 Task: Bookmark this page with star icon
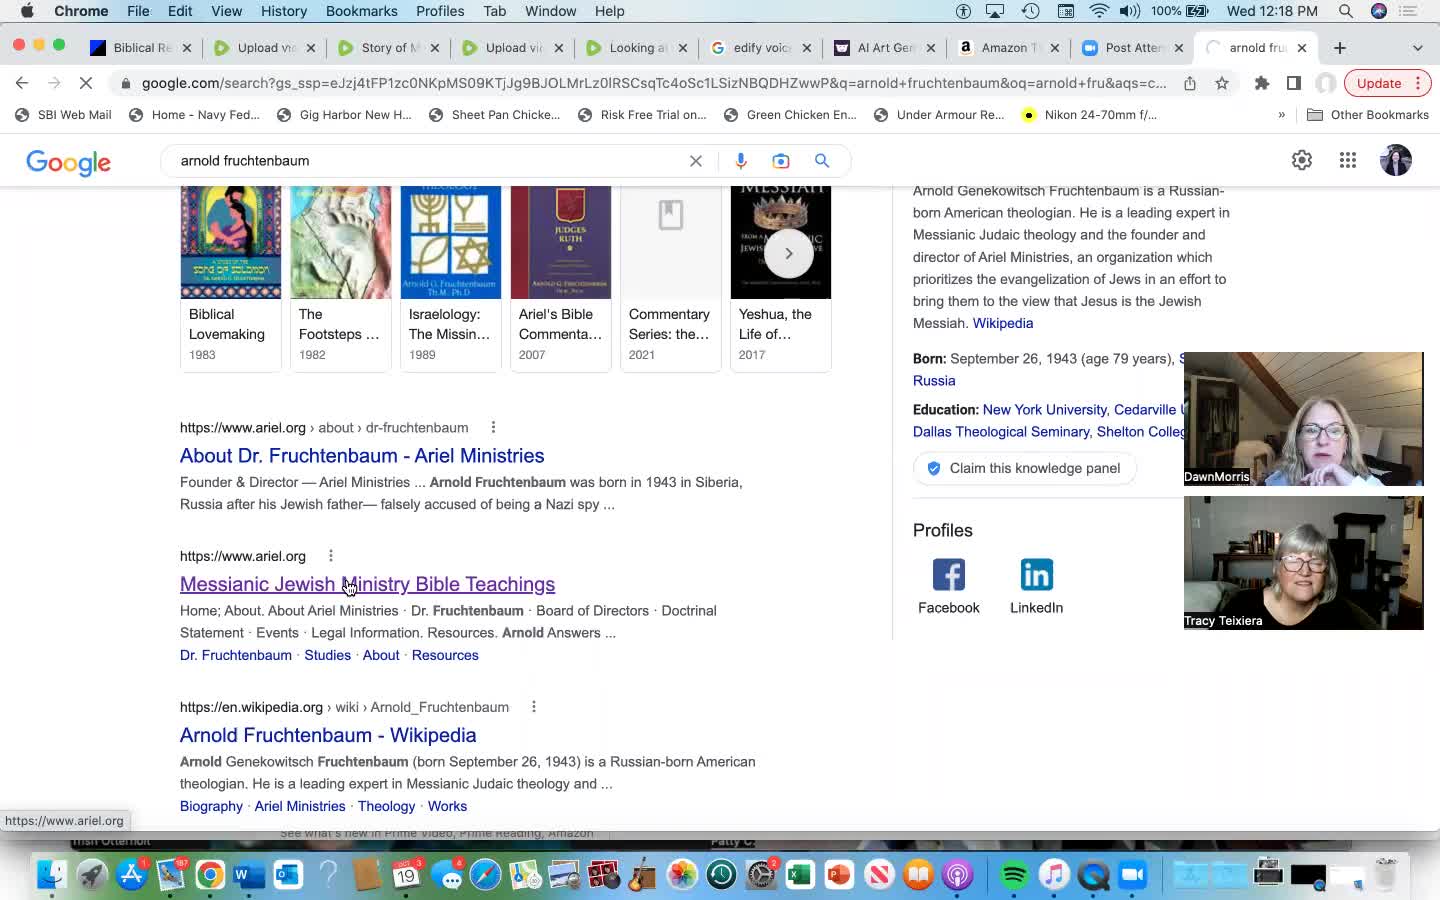click(1222, 83)
